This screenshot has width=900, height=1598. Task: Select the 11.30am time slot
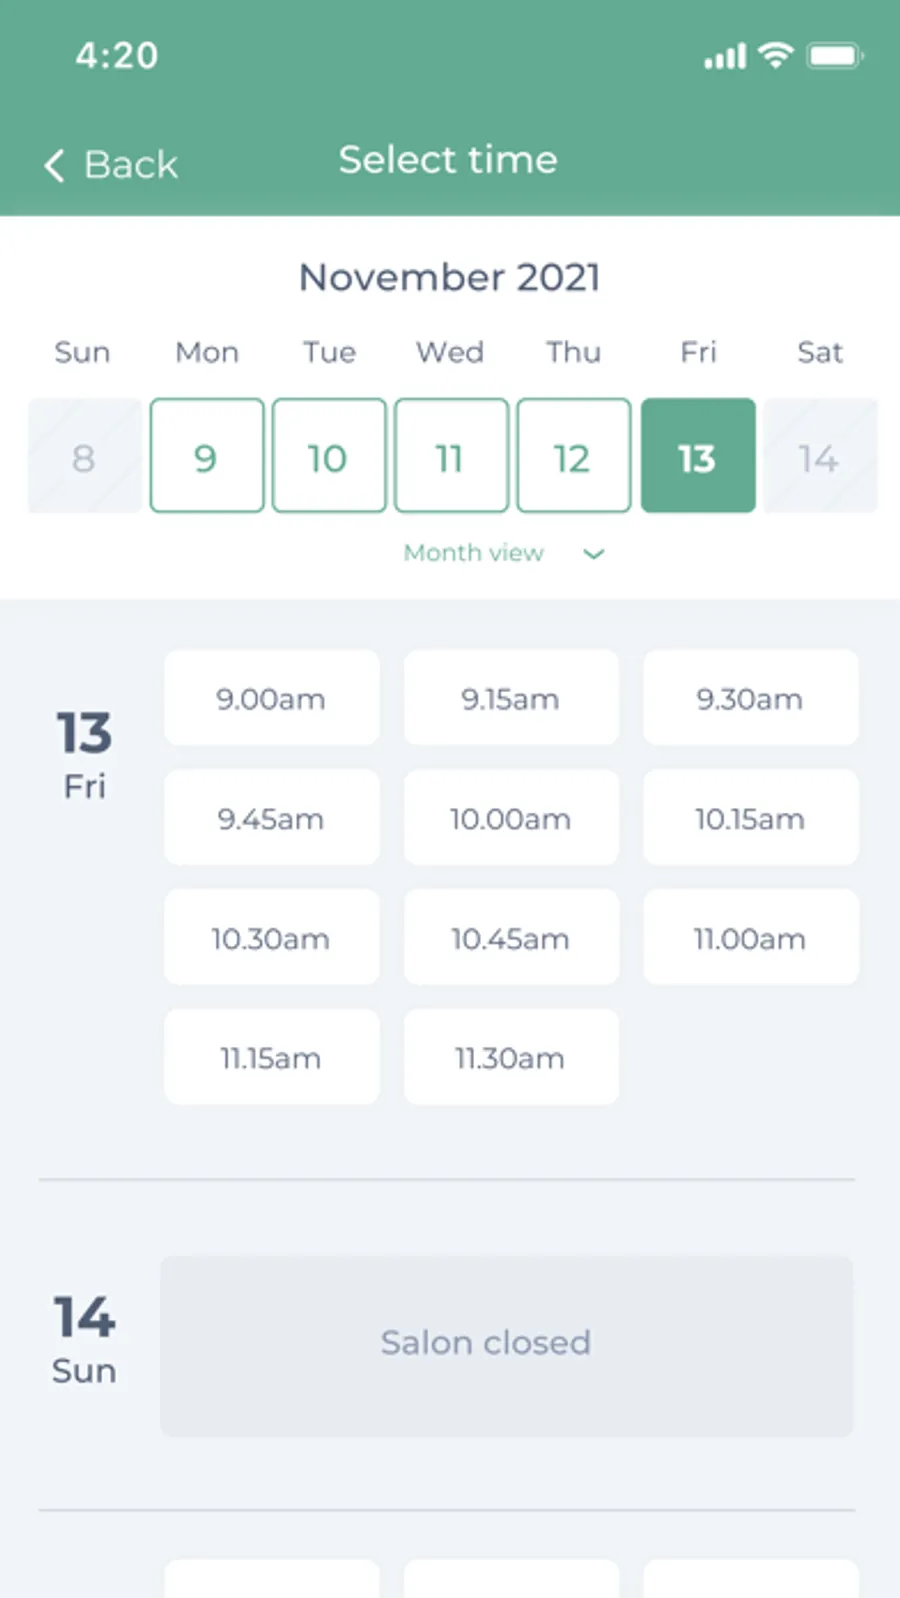pos(511,1057)
